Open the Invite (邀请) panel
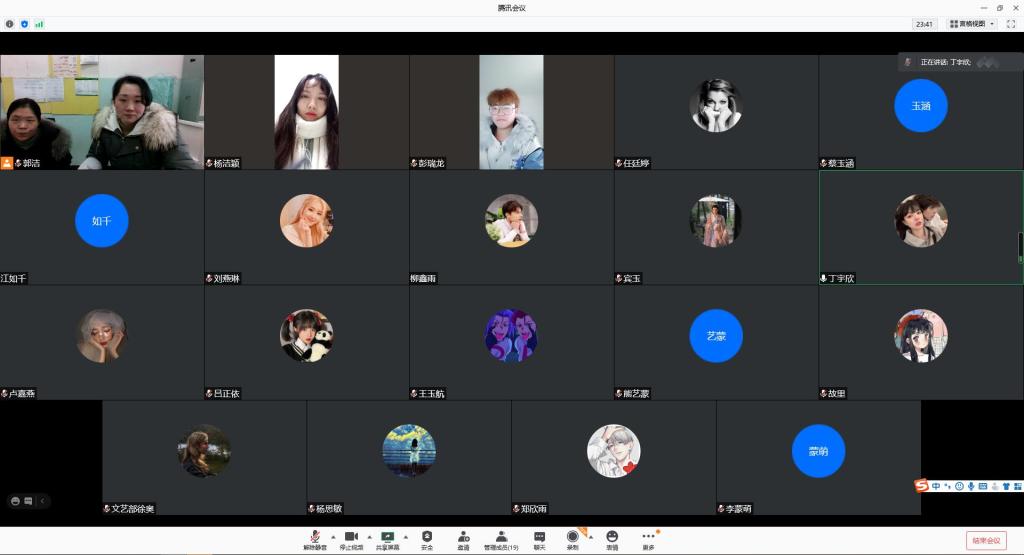1024x555 pixels. click(x=463, y=538)
